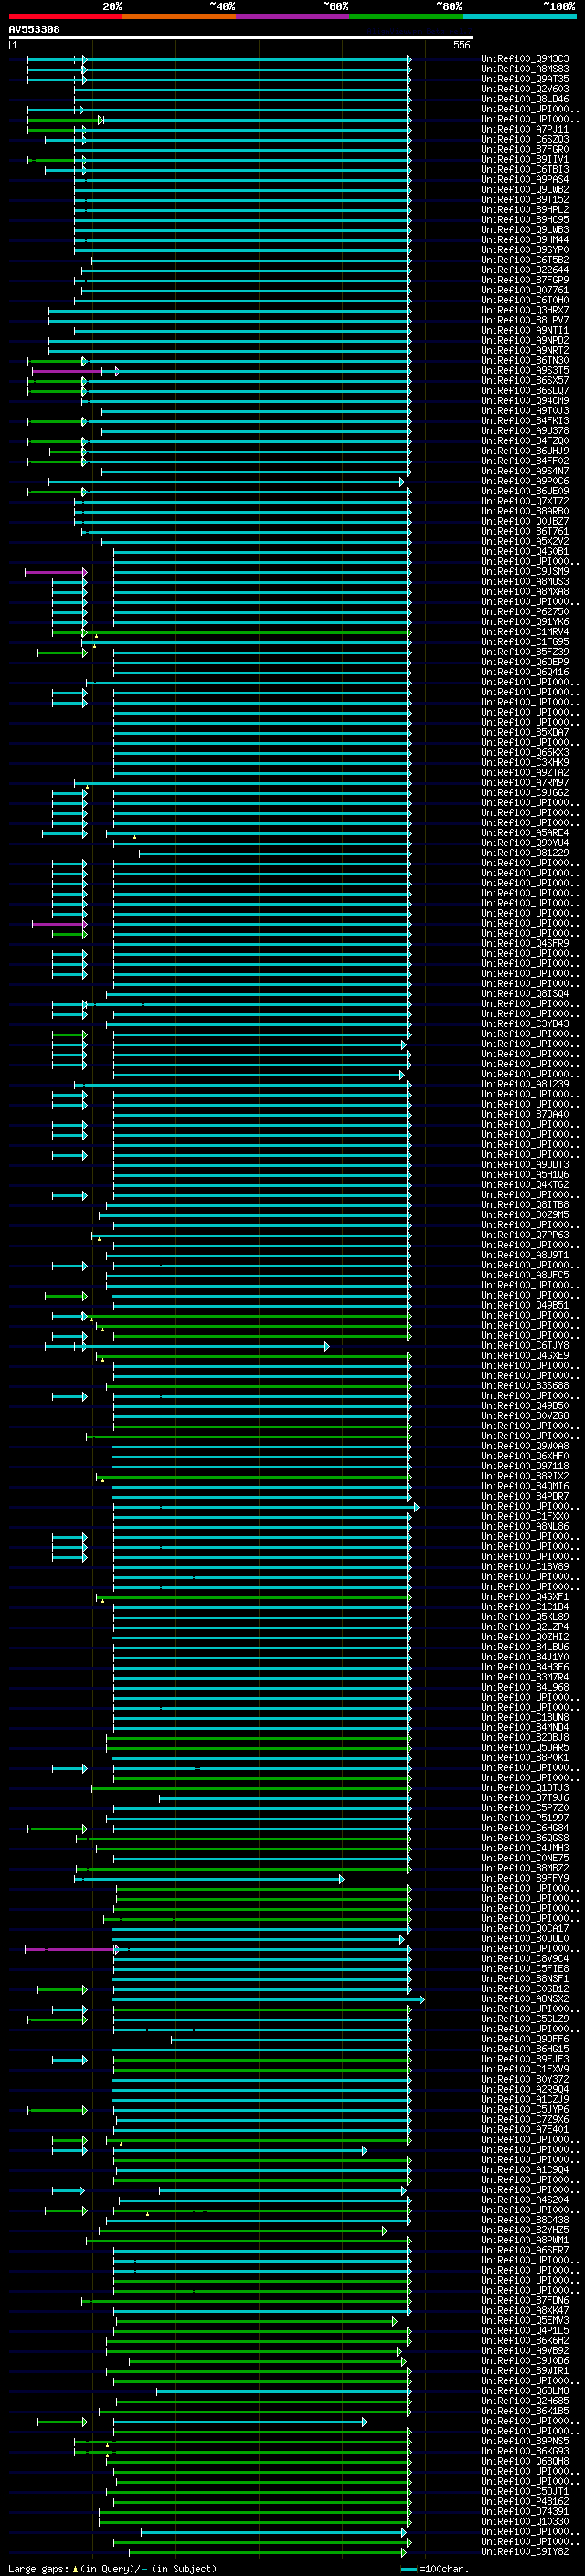Select label UniRef100_Q9W0A8
Image resolution: width=585 pixels, height=2576 pixels.
tap(525, 1446)
